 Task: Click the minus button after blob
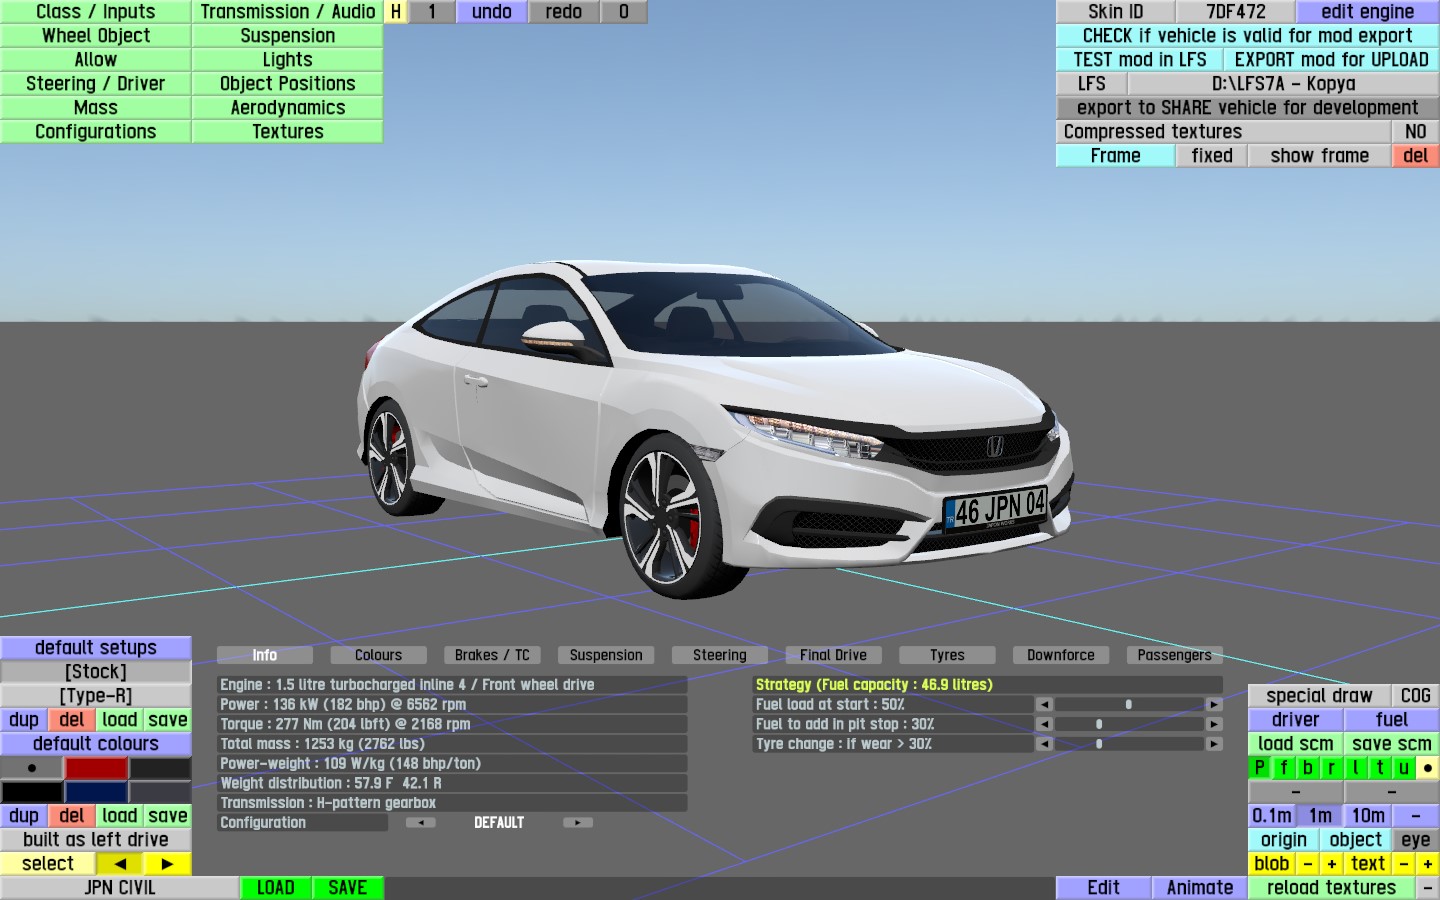click(1307, 864)
